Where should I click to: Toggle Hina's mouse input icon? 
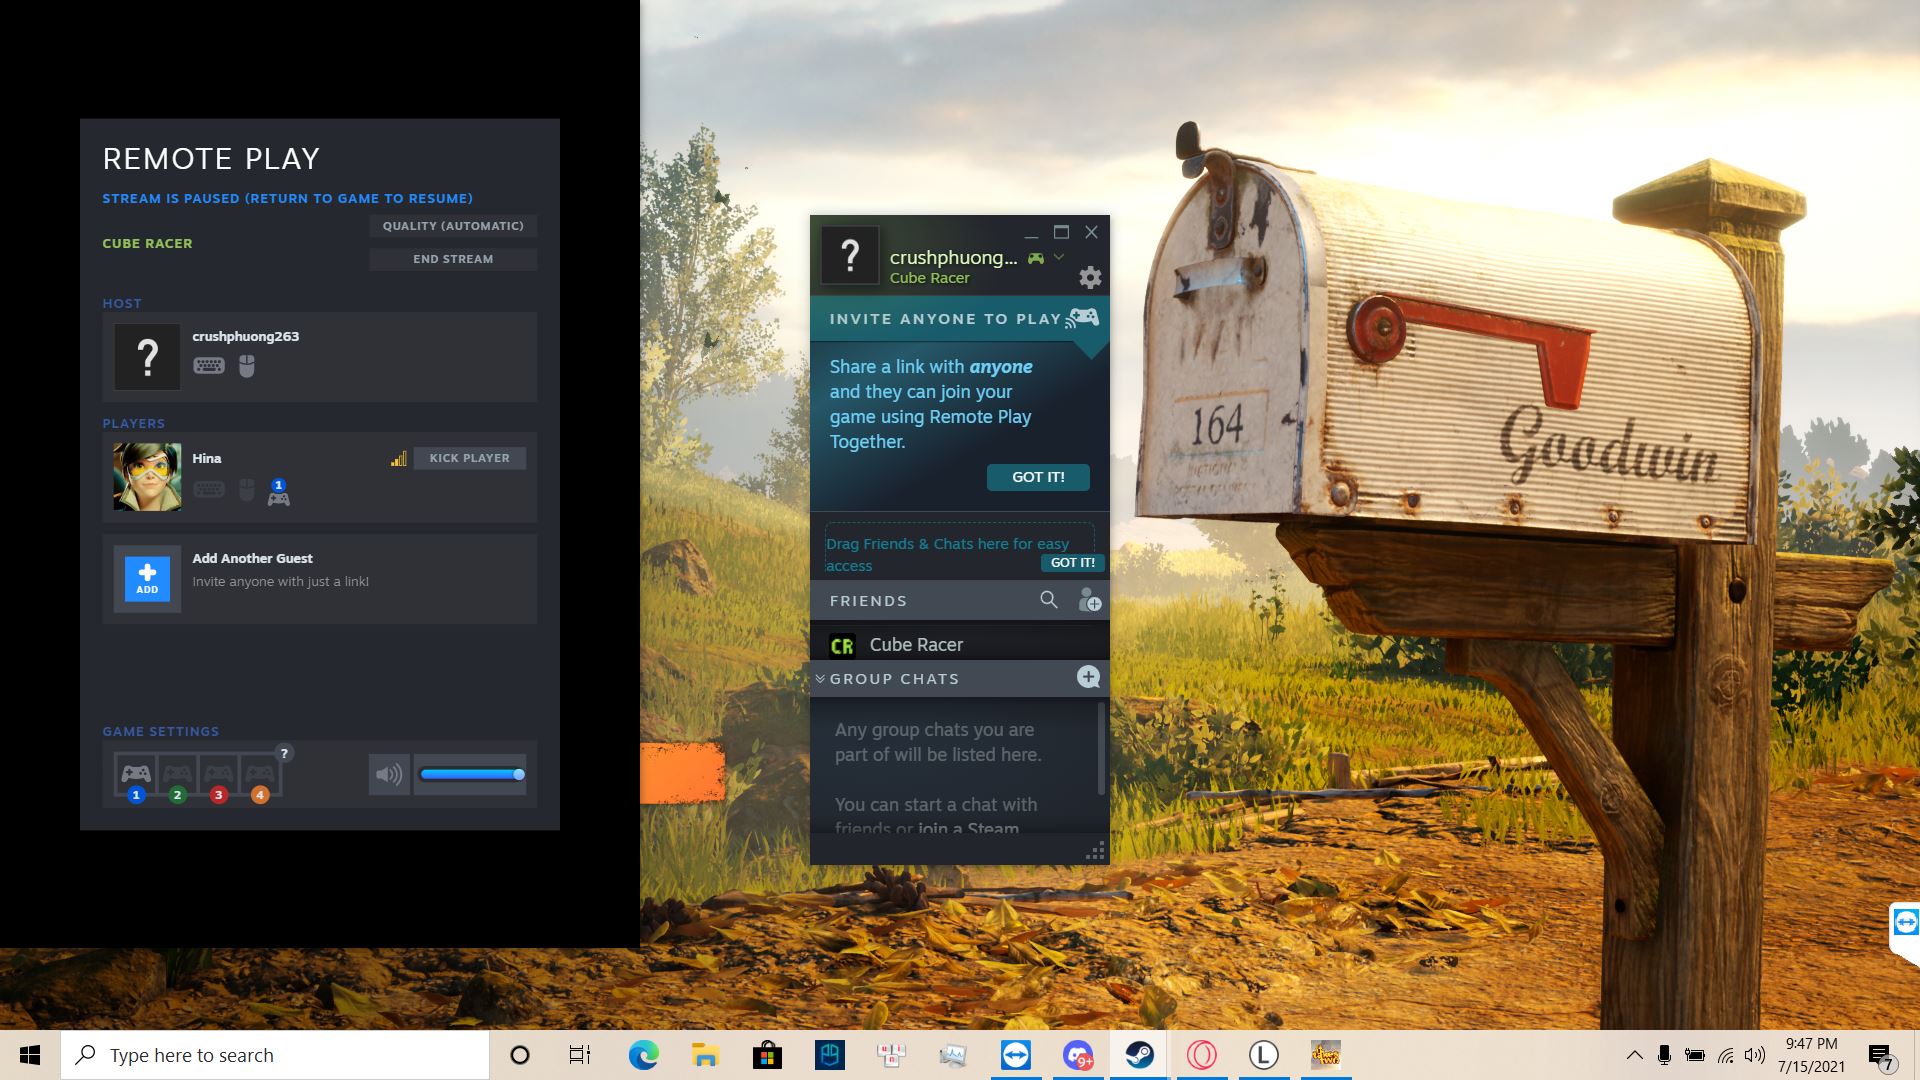[247, 490]
